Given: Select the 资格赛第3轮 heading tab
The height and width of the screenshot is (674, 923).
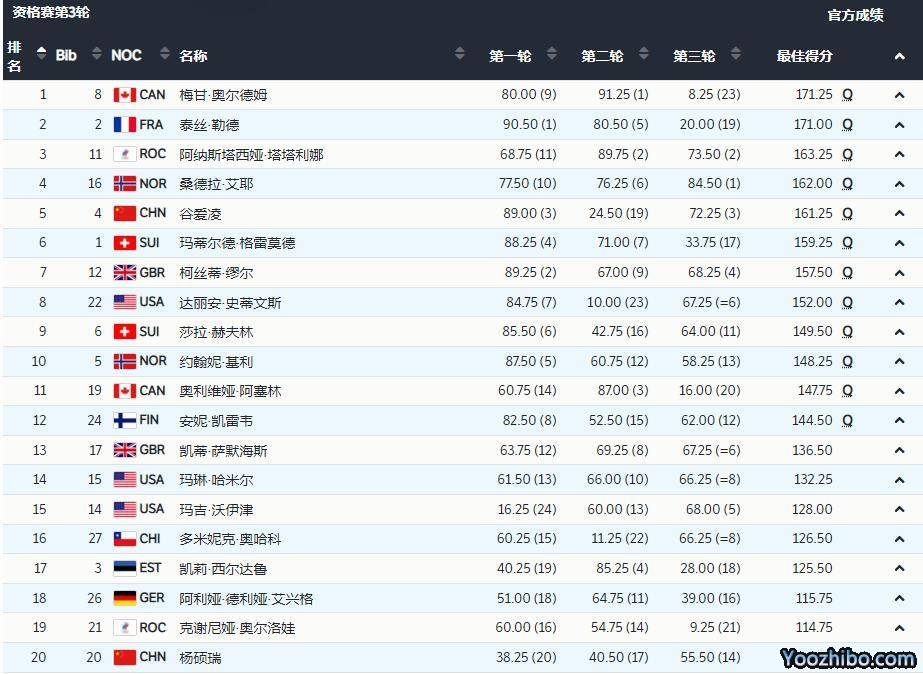Looking at the screenshot, I should (x=50, y=13).
